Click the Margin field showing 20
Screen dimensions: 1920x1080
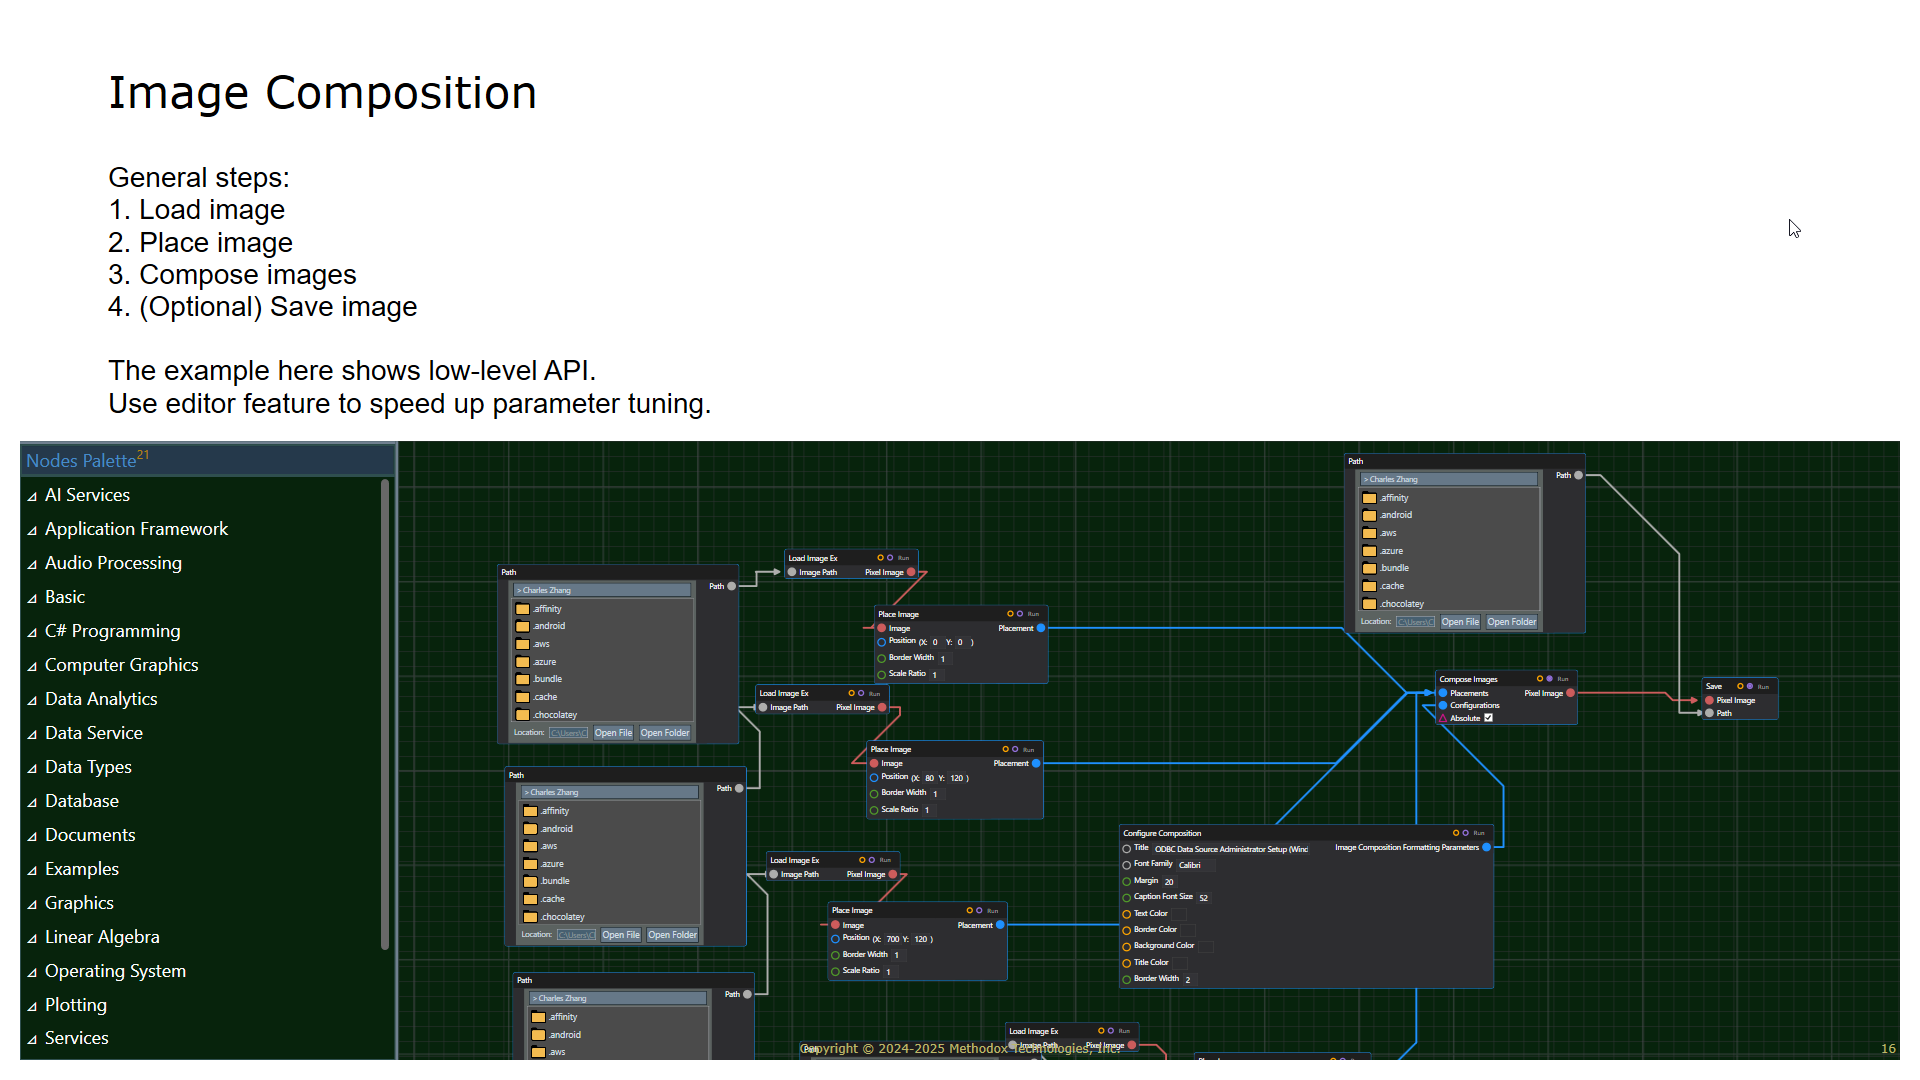coord(1169,882)
